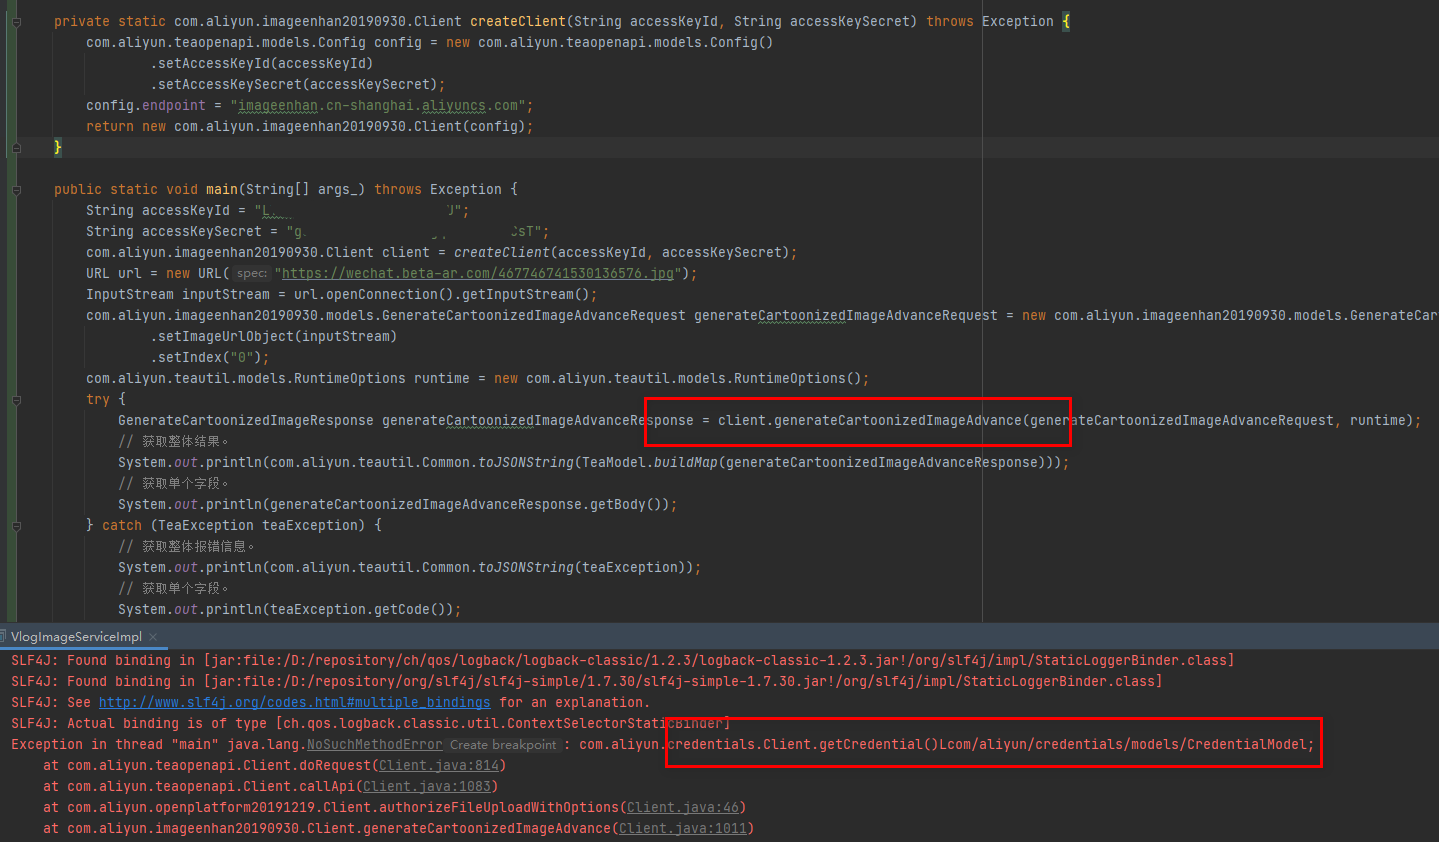The image size is (1439, 842).
Task: Close the VlogImageServiceImpl run tab
Action: [x=153, y=637]
